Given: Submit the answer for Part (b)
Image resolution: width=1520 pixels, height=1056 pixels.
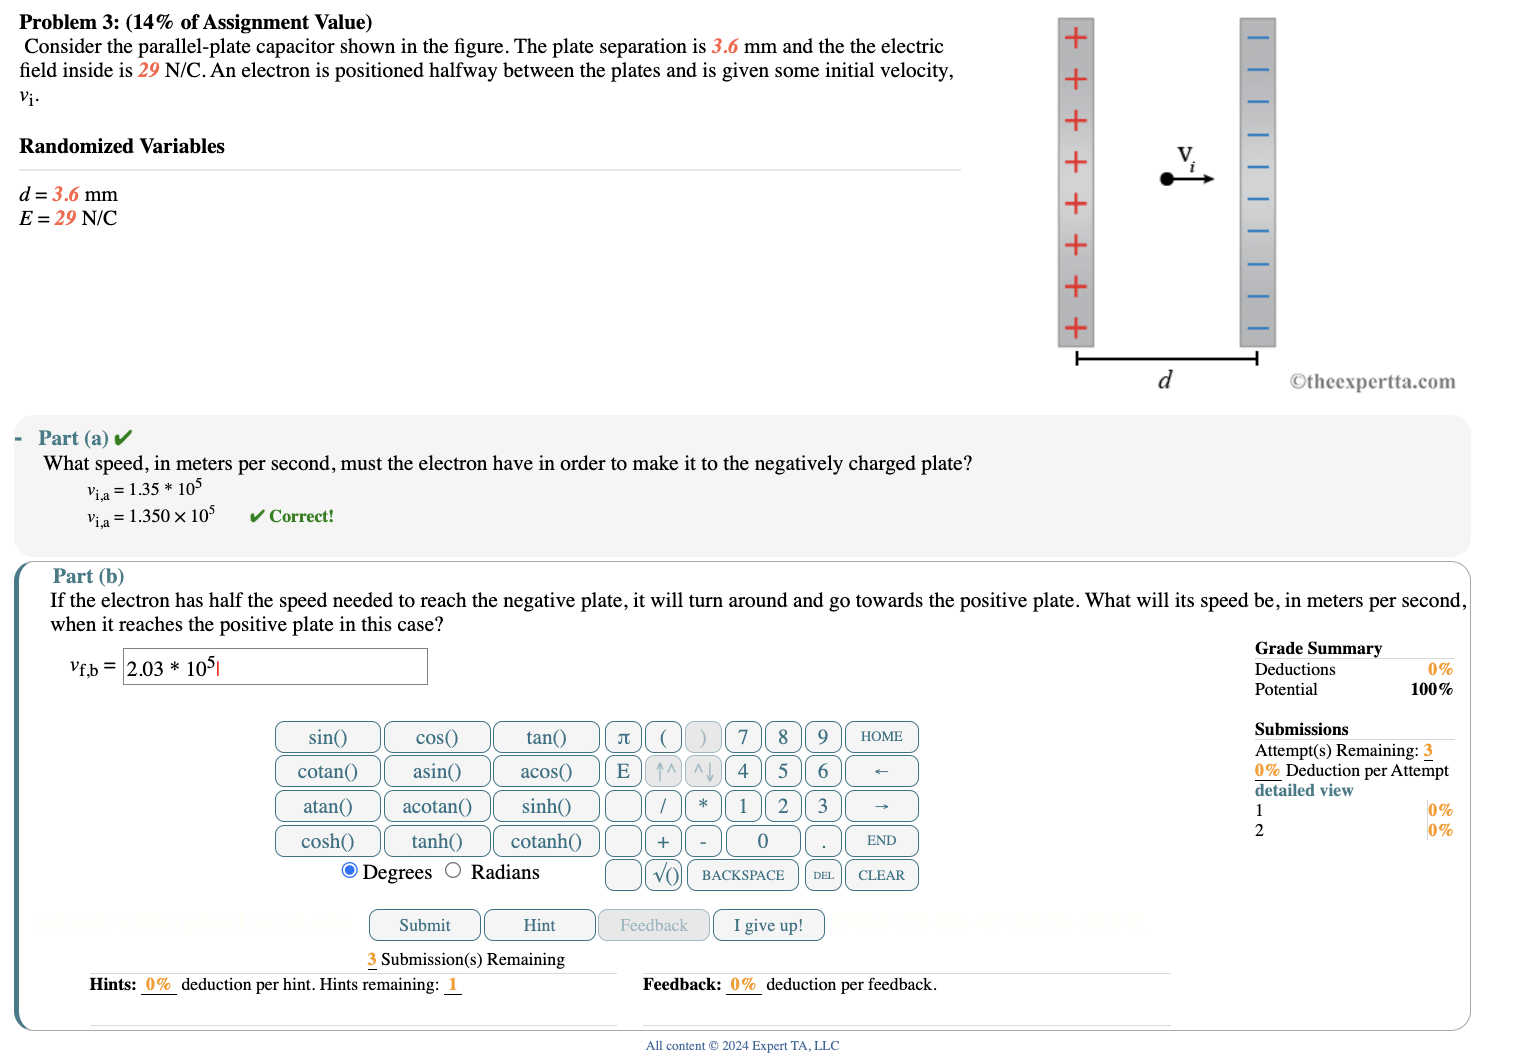Looking at the screenshot, I should [424, 924].
